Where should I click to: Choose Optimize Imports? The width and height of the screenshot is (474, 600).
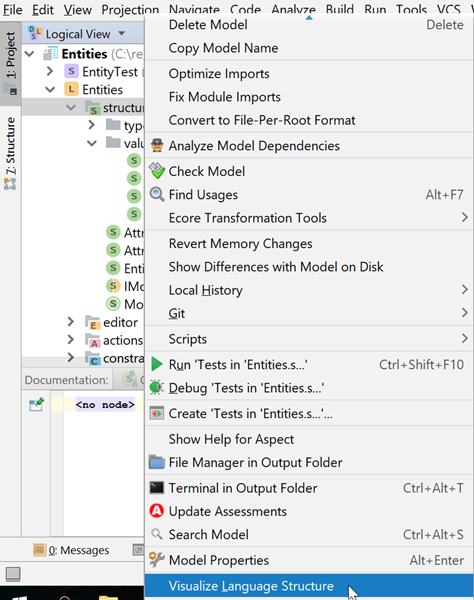coord(309,73)
